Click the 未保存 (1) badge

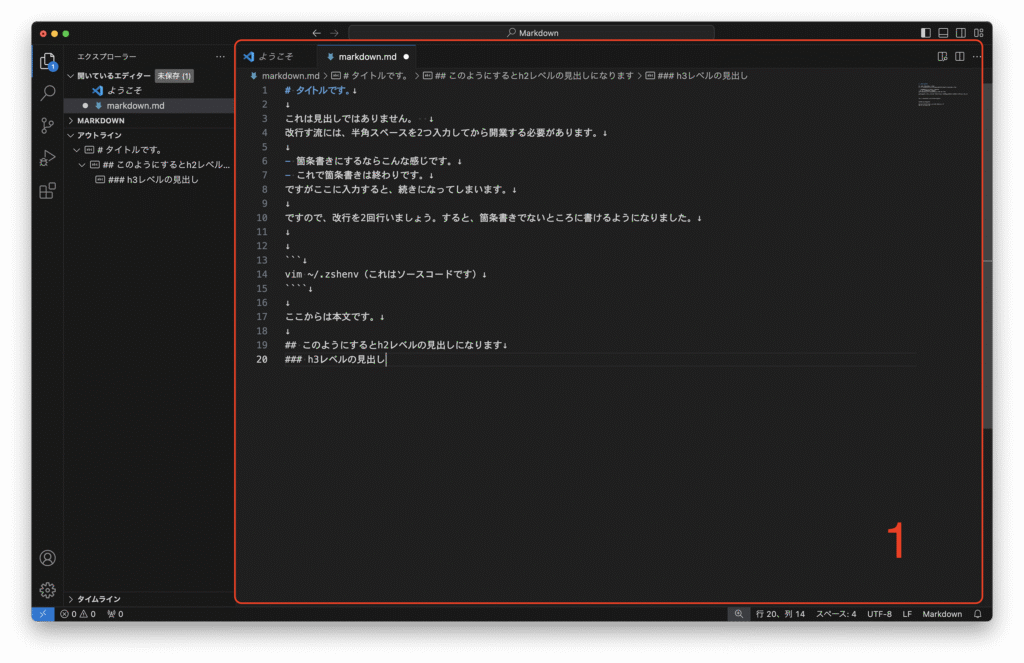(174, 76)
